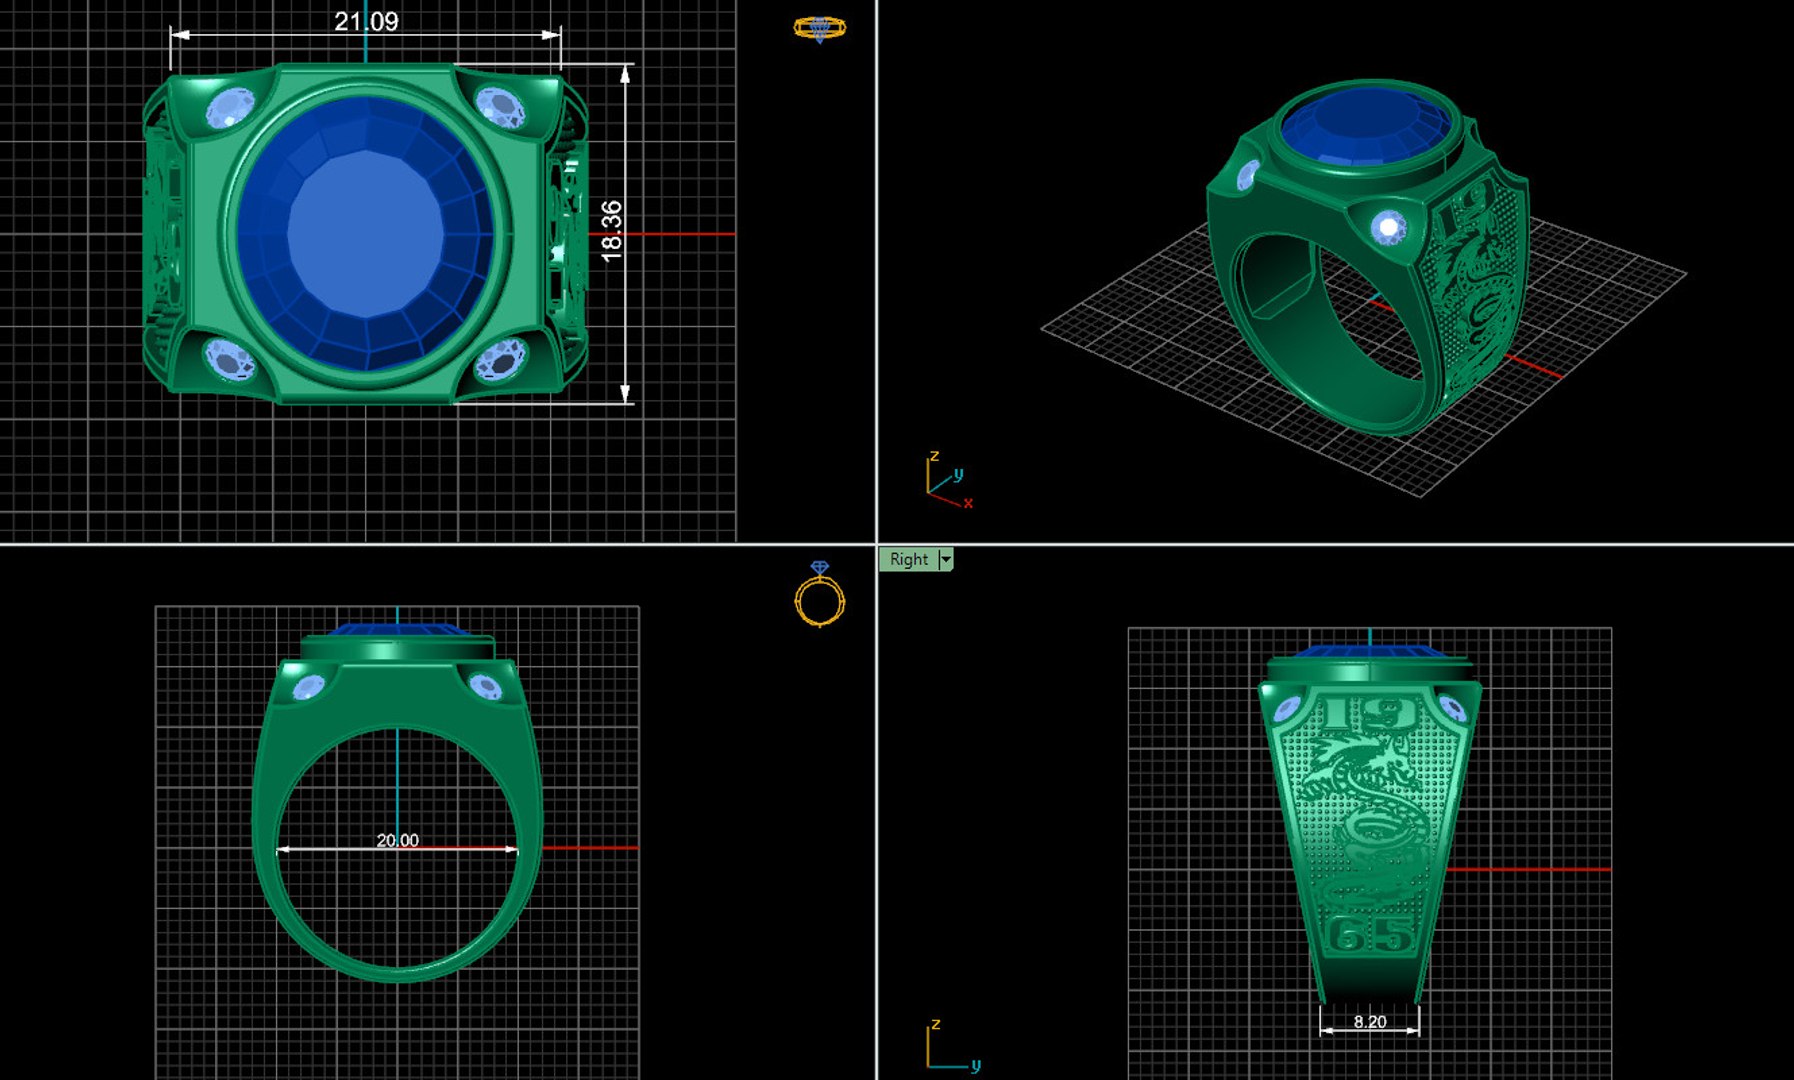The image size is (1794, 1080).
Task: Click the ZY axis indicator in the Right viewport
Action: click(x=952, y=1046)
